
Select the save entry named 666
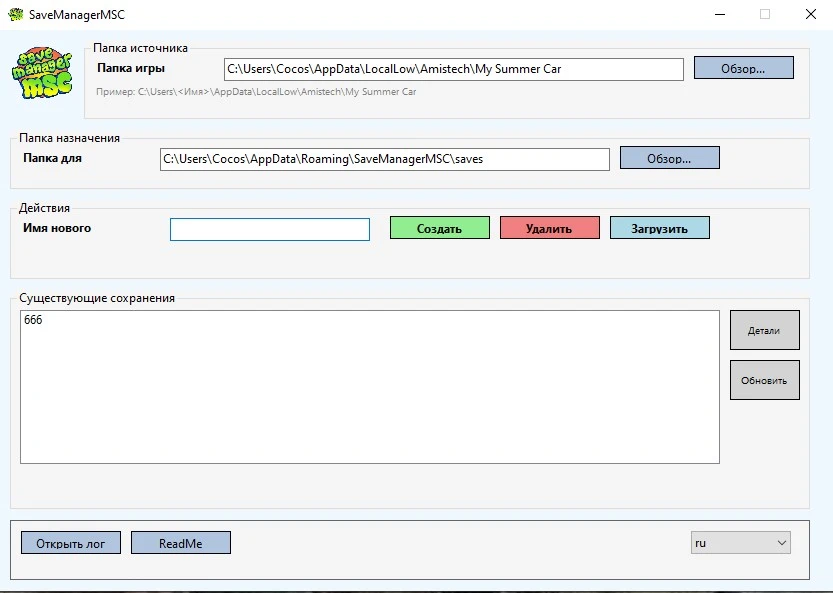[33, 319]
